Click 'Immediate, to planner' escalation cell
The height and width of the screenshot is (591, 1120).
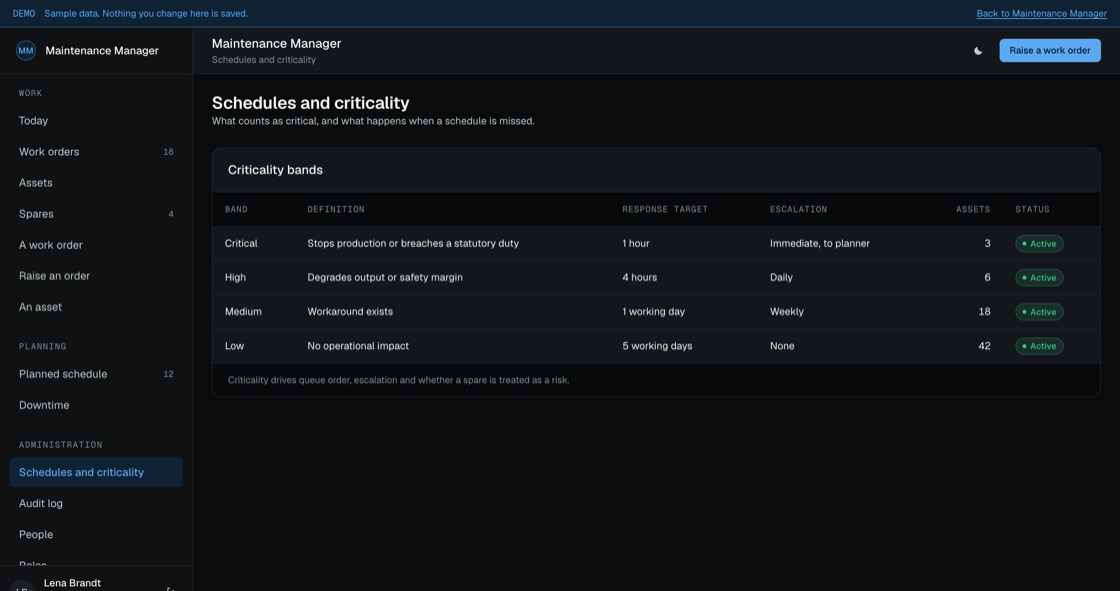point(819,244)
